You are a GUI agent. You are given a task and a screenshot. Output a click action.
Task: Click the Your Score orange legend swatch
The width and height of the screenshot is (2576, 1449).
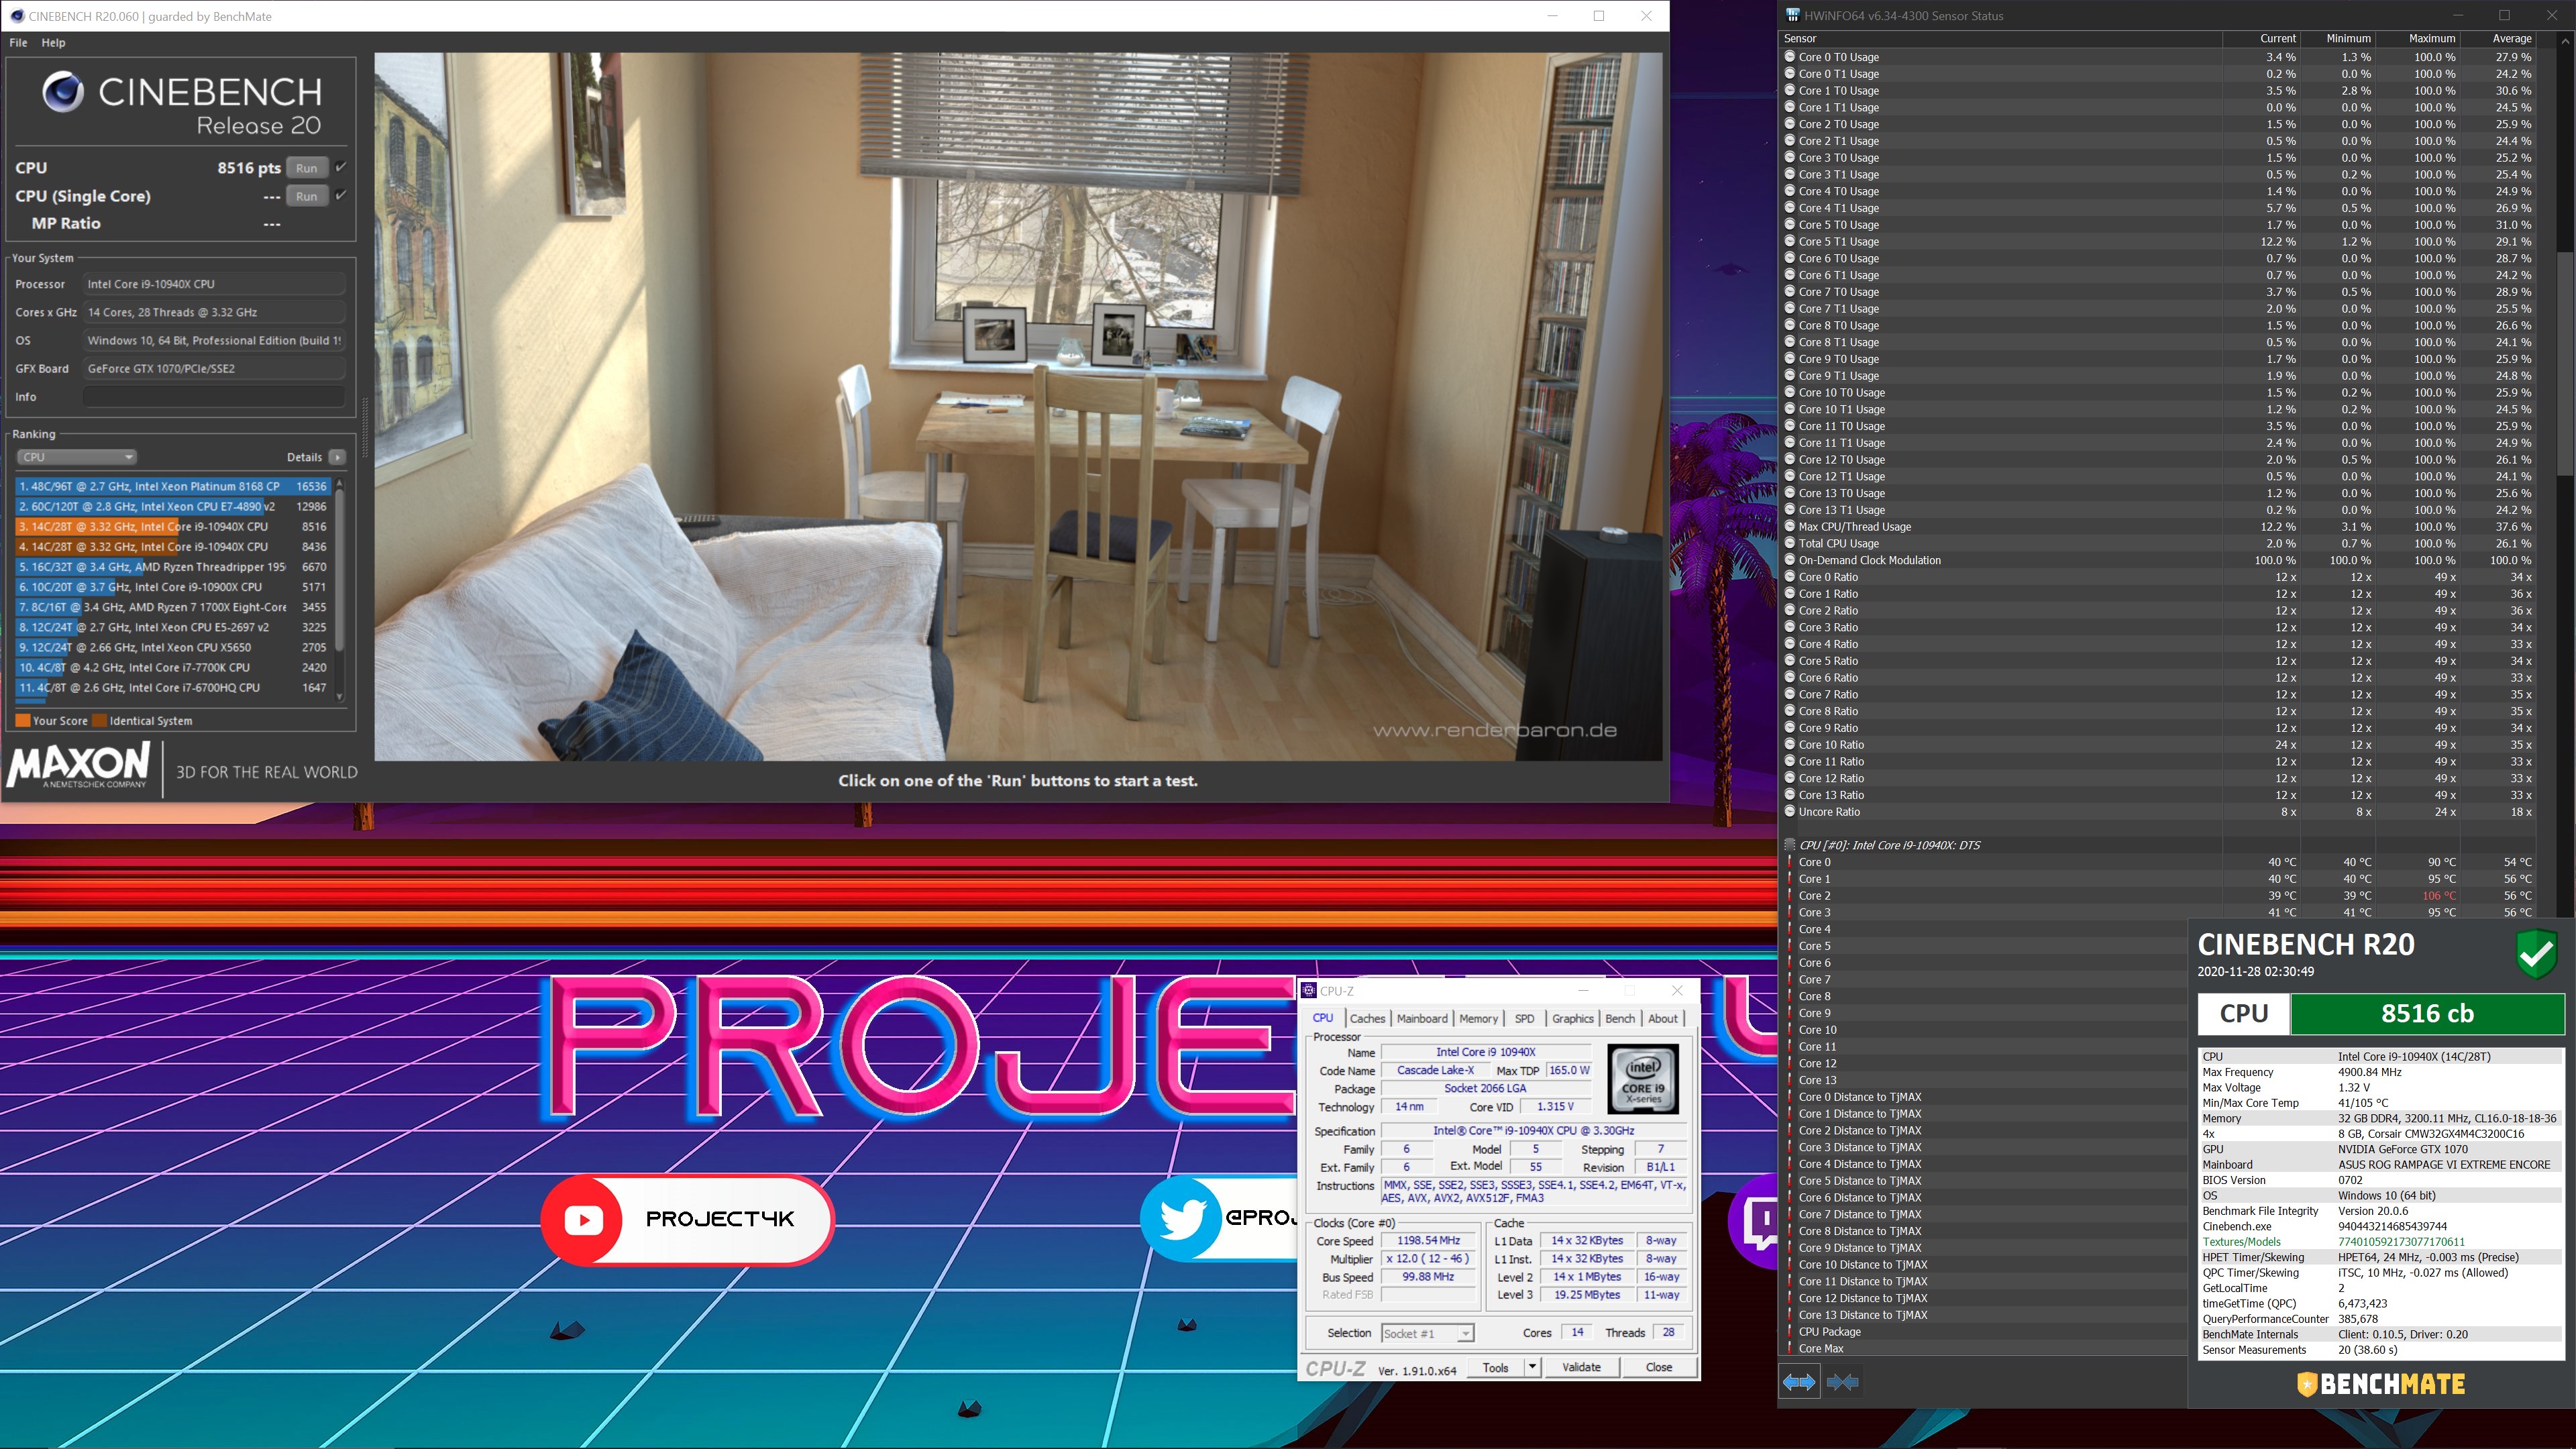point(23,720)
